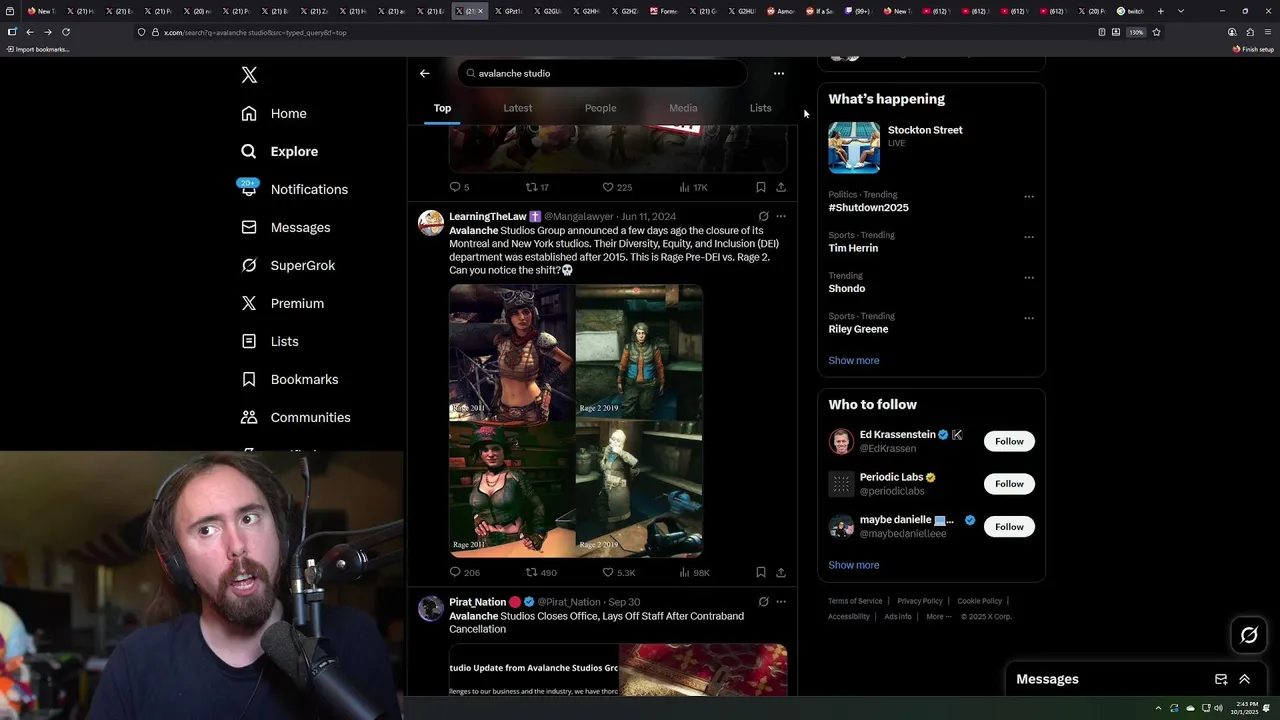The width and height of the screenshot is (1280, 720).
Task: Open the Pirat_Nation profile name
Action: pyautogui.click(x=477, y=602)
